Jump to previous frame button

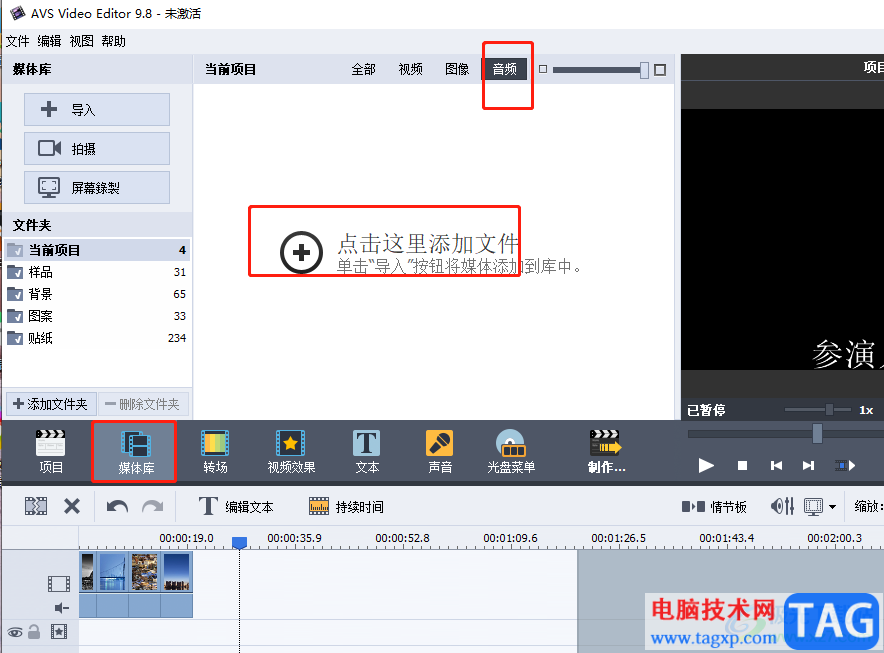776,465
